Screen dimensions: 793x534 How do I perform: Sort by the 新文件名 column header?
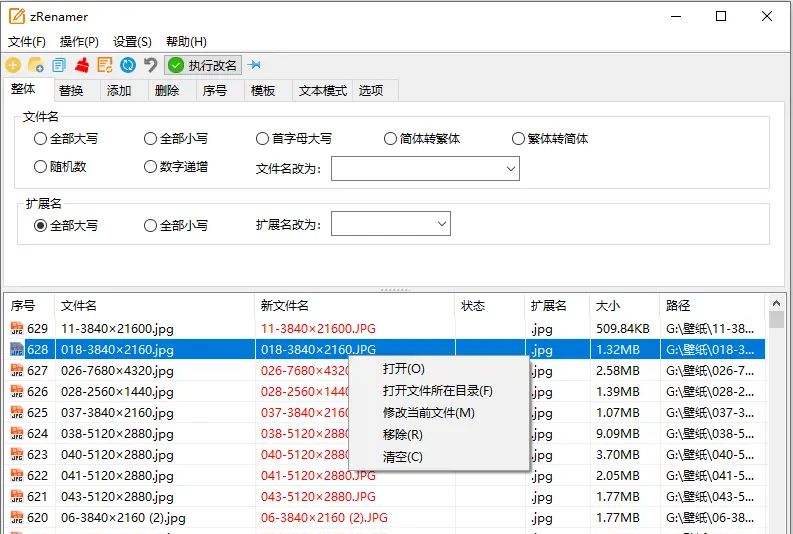pyautogui.click(x=355, y=305)
